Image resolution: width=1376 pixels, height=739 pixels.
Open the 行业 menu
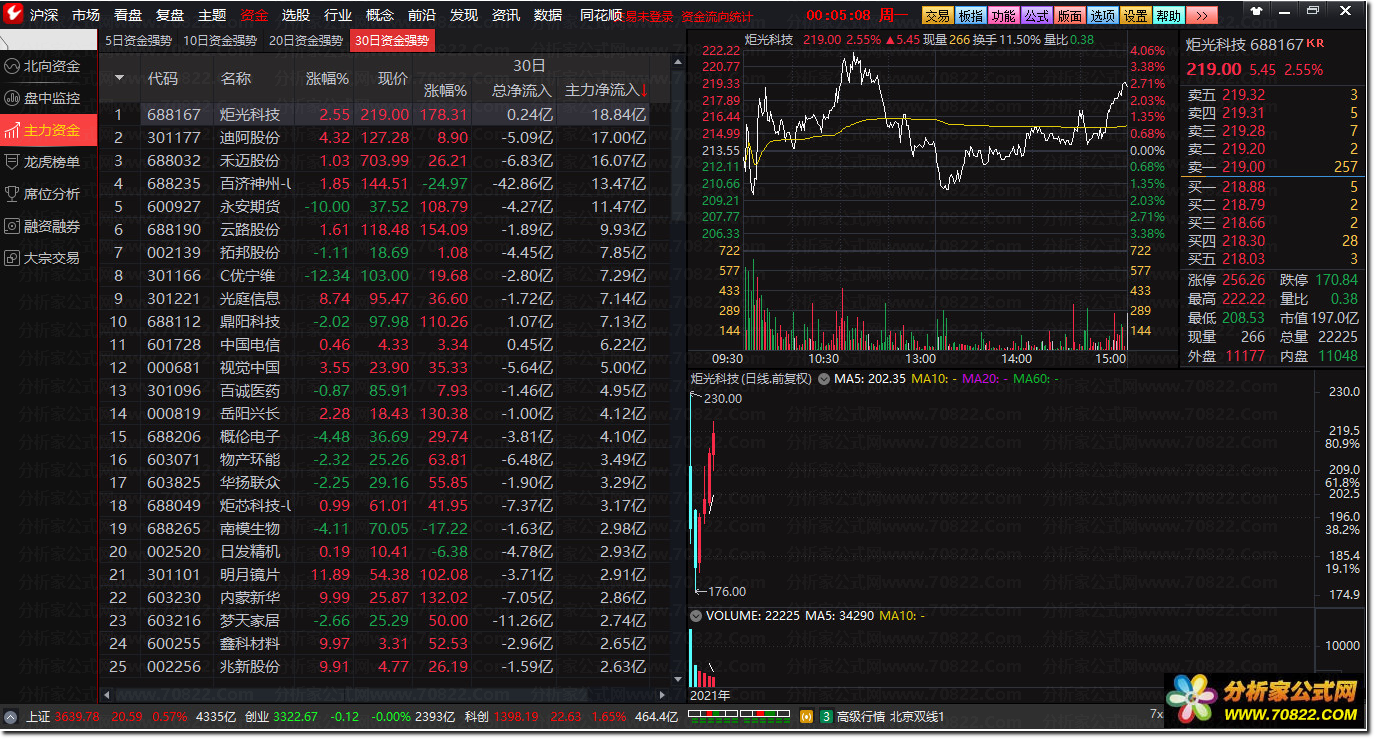pos(338,15)
